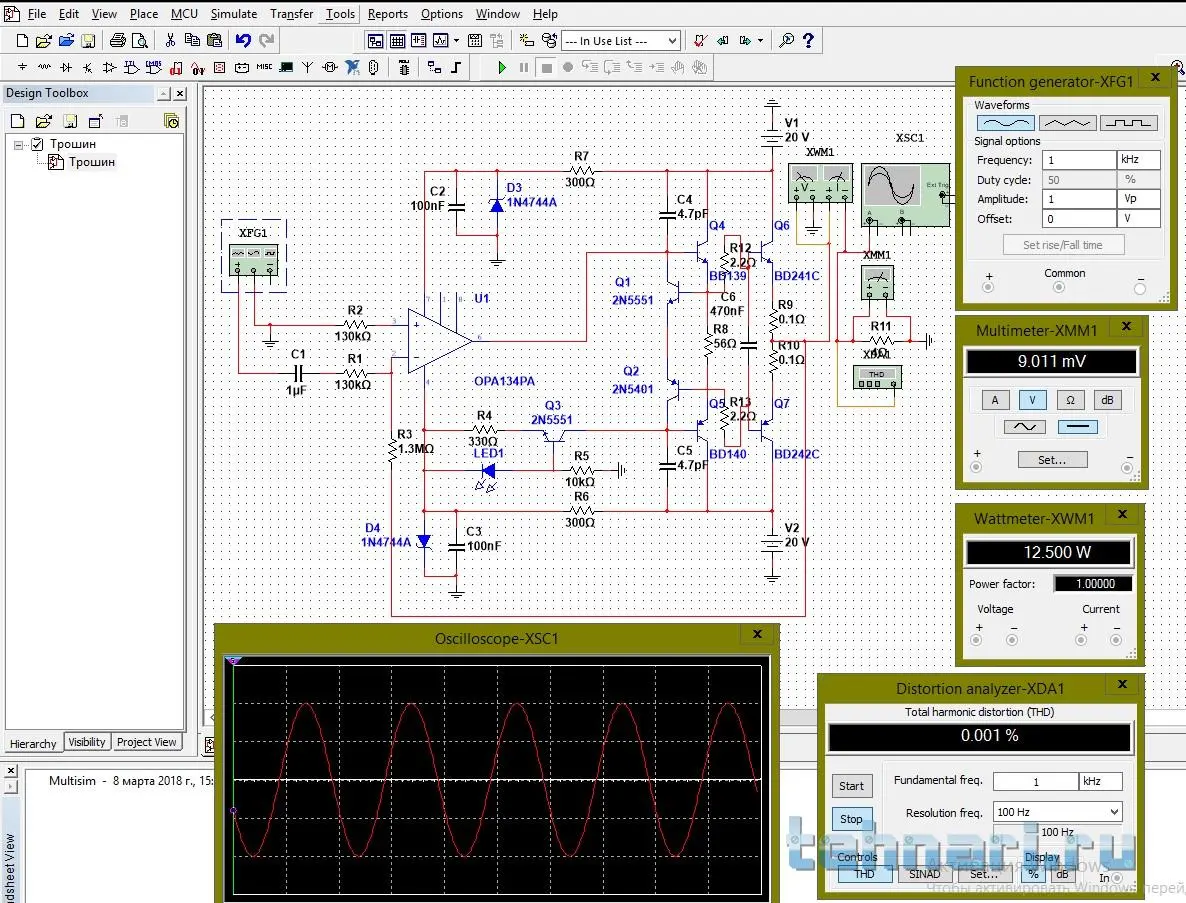Click the Print icon in the toolbar
Viewport: 1186px width, 903px height.
tap(117, 41)
